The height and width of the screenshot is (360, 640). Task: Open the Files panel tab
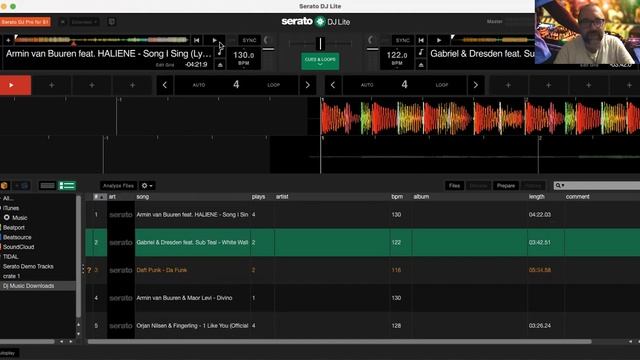[454, 186]
